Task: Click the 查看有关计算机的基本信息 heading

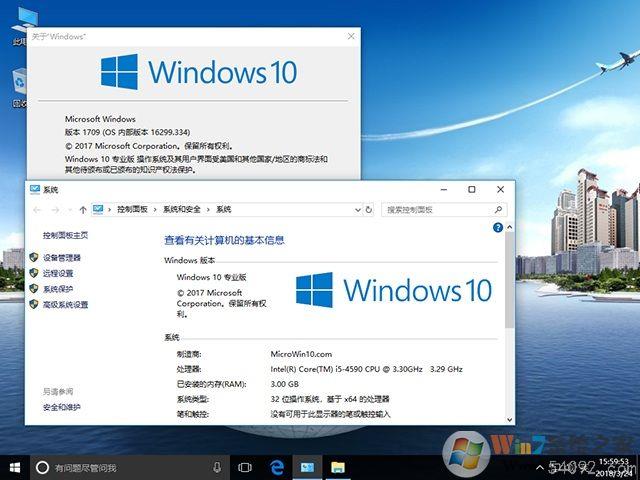Action: click(x=224, y=240)
